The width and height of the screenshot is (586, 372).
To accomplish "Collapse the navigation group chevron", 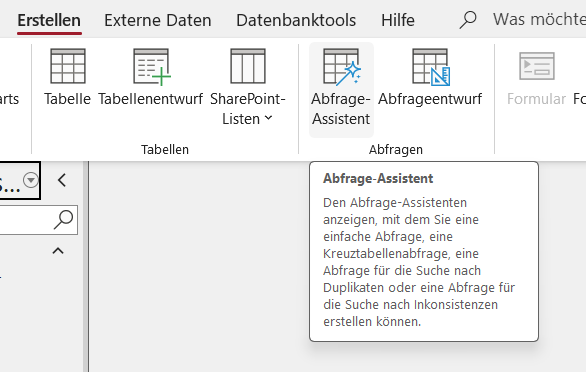I will click(x=58, y=250).
